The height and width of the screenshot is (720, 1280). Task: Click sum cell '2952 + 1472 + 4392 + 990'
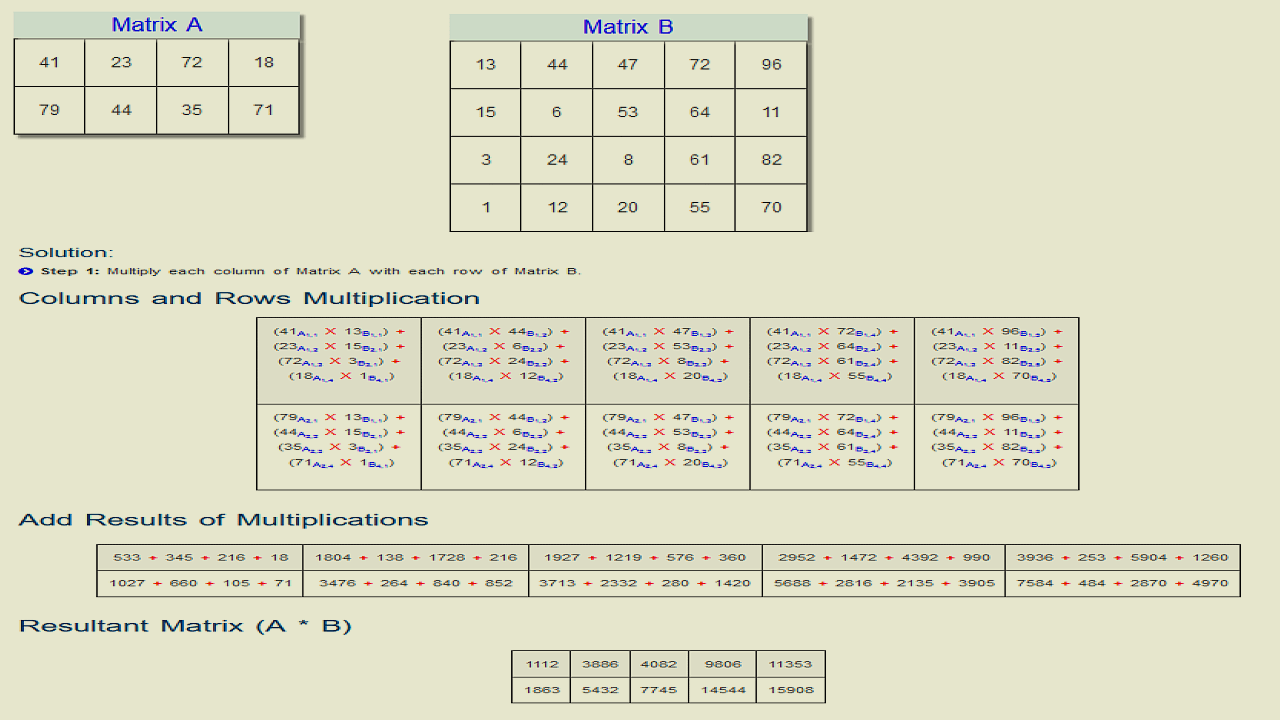884,557
